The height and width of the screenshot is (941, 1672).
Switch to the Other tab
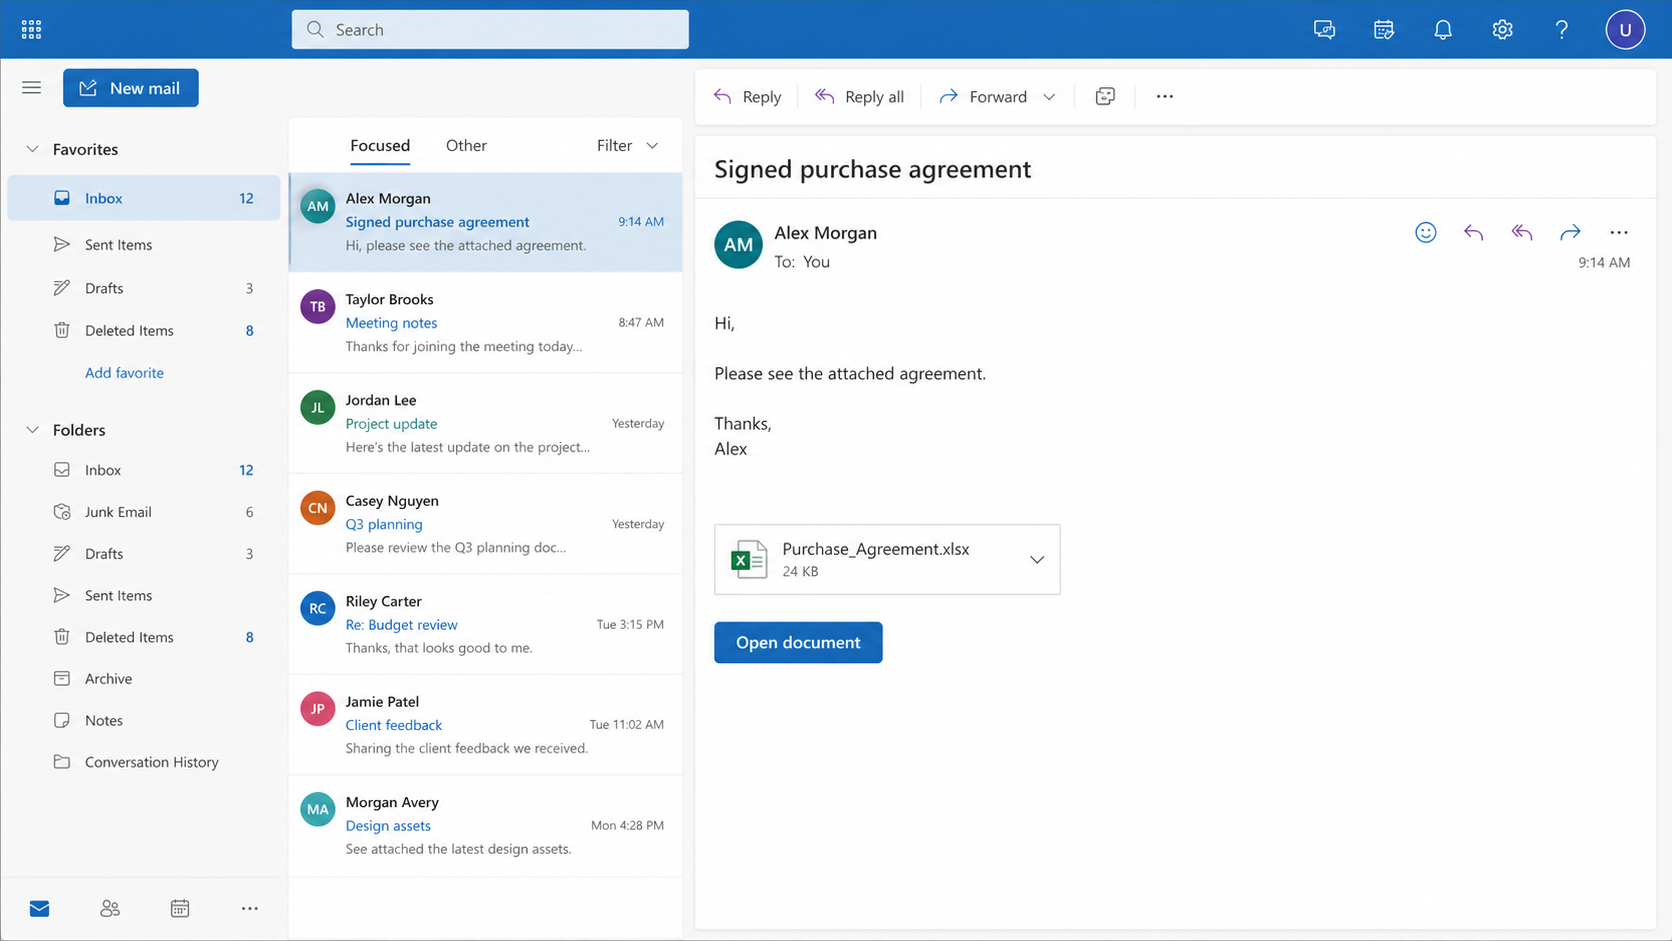[x=466, y=145]
